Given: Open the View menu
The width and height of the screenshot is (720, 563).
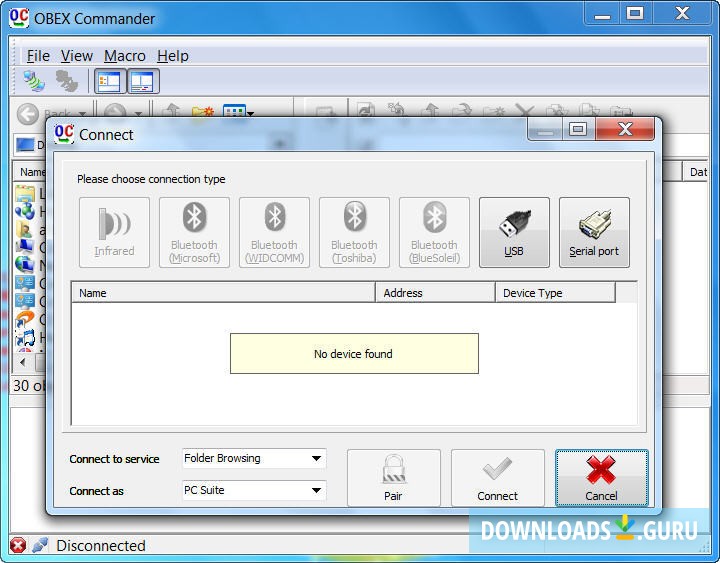Looking at the screenshot, I should point(77,56).
